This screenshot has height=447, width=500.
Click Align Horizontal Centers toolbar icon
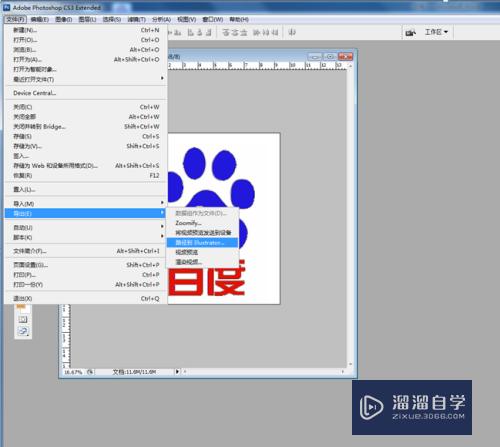tap(200, 32)
